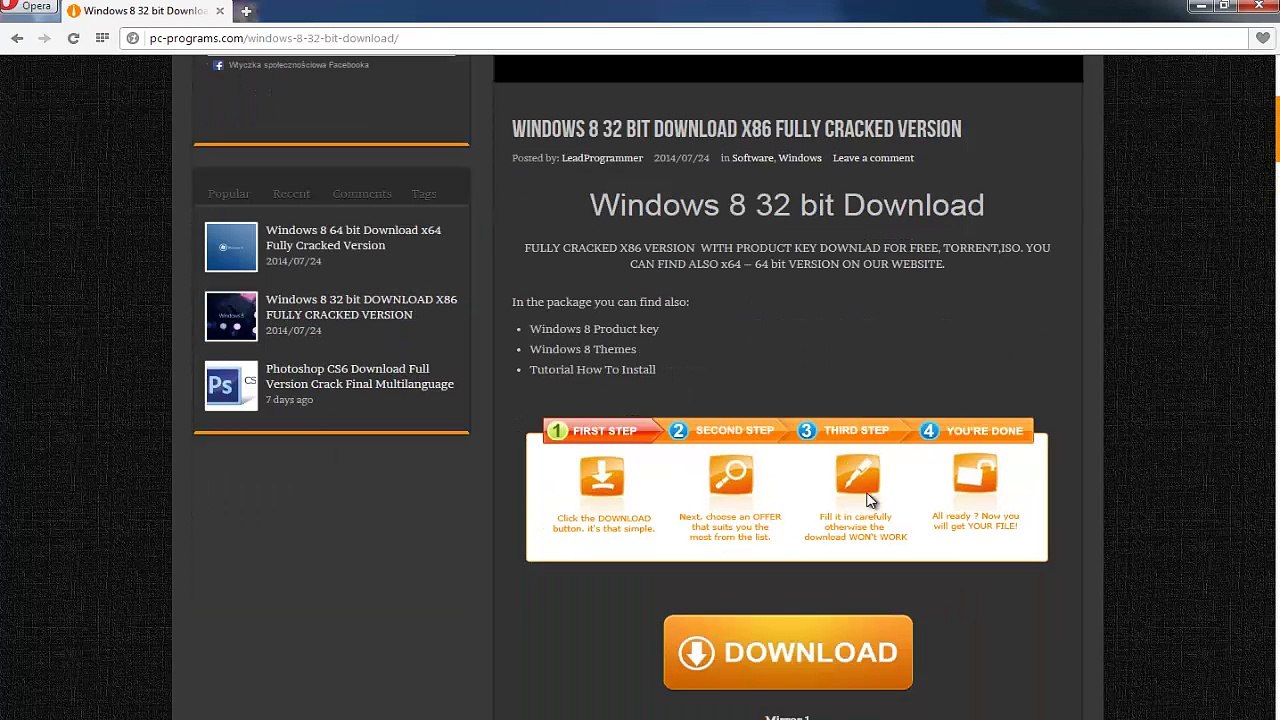The height and width of the screenshot is (720, 1280).
Task: Open the Software category link
Action: pos(752,158)
